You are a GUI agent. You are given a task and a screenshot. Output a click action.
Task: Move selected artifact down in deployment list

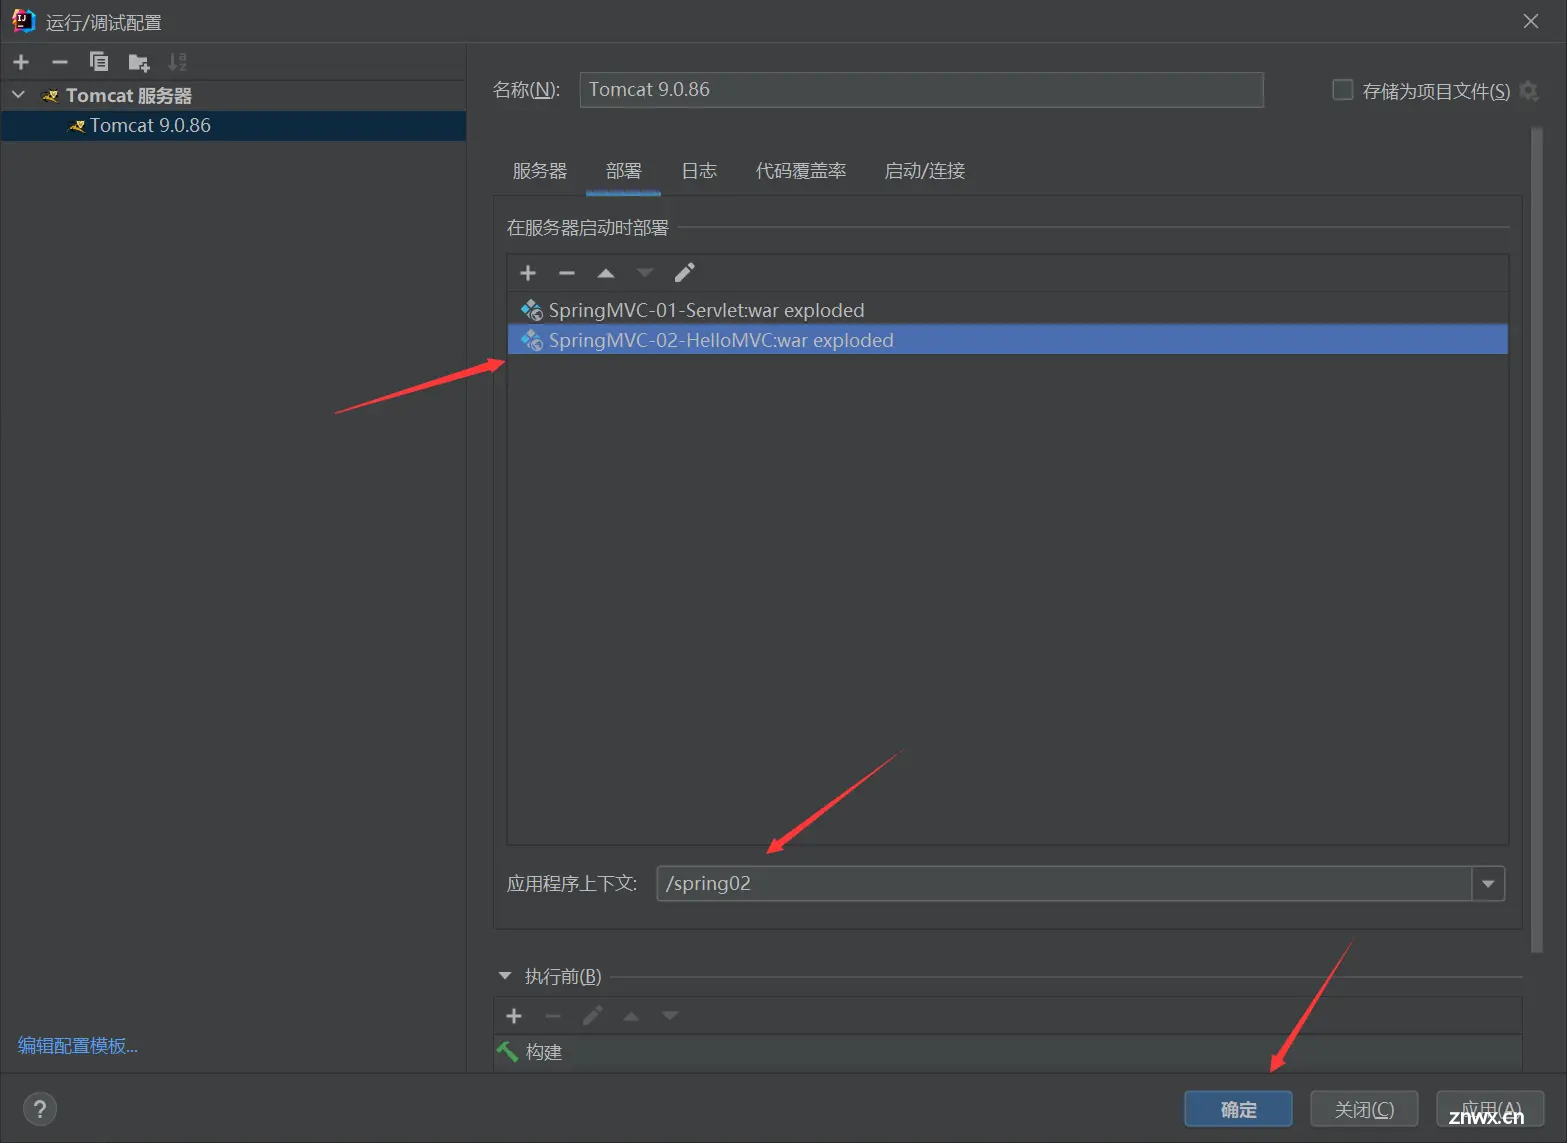(x=645, y=273)
